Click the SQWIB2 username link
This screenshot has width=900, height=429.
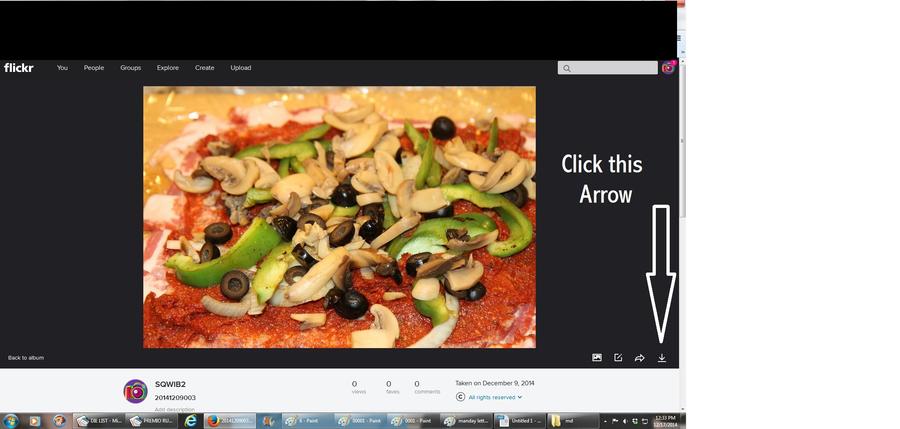[170, 384]
